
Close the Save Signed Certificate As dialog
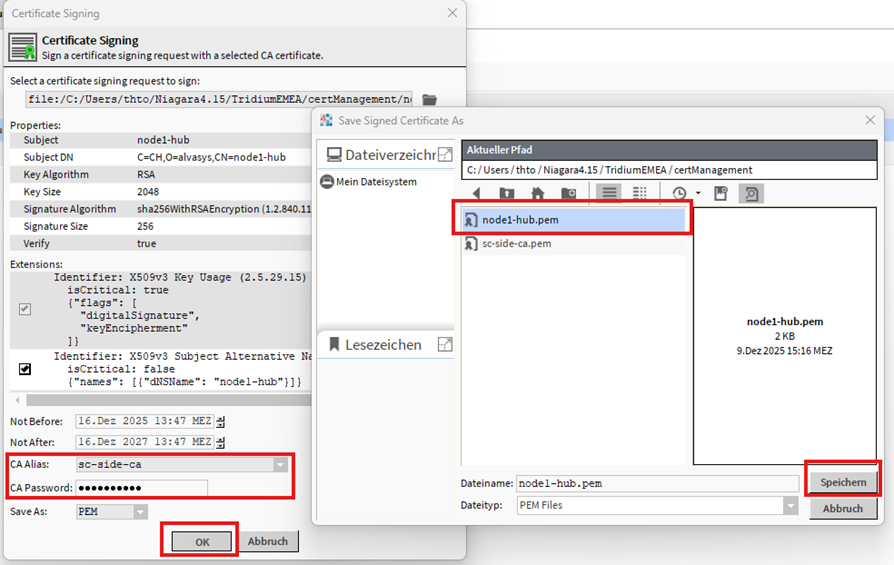(869, 120)
